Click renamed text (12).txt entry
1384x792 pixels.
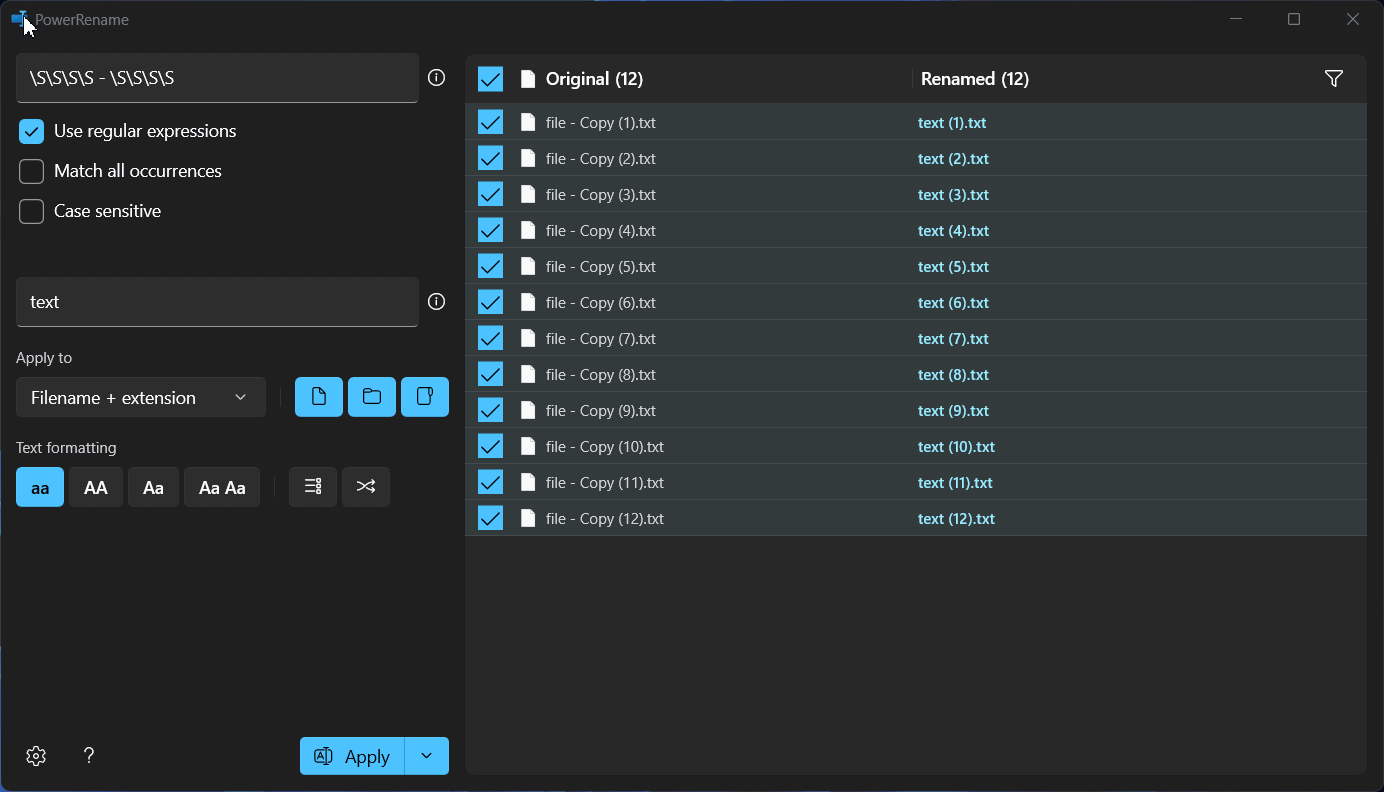point(956,519)
